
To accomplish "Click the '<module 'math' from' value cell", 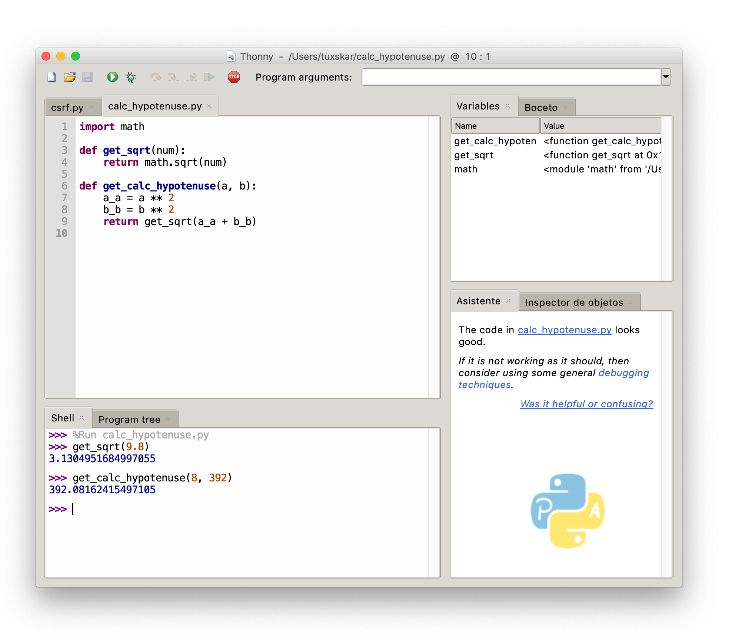I will (x=602, y=169).
